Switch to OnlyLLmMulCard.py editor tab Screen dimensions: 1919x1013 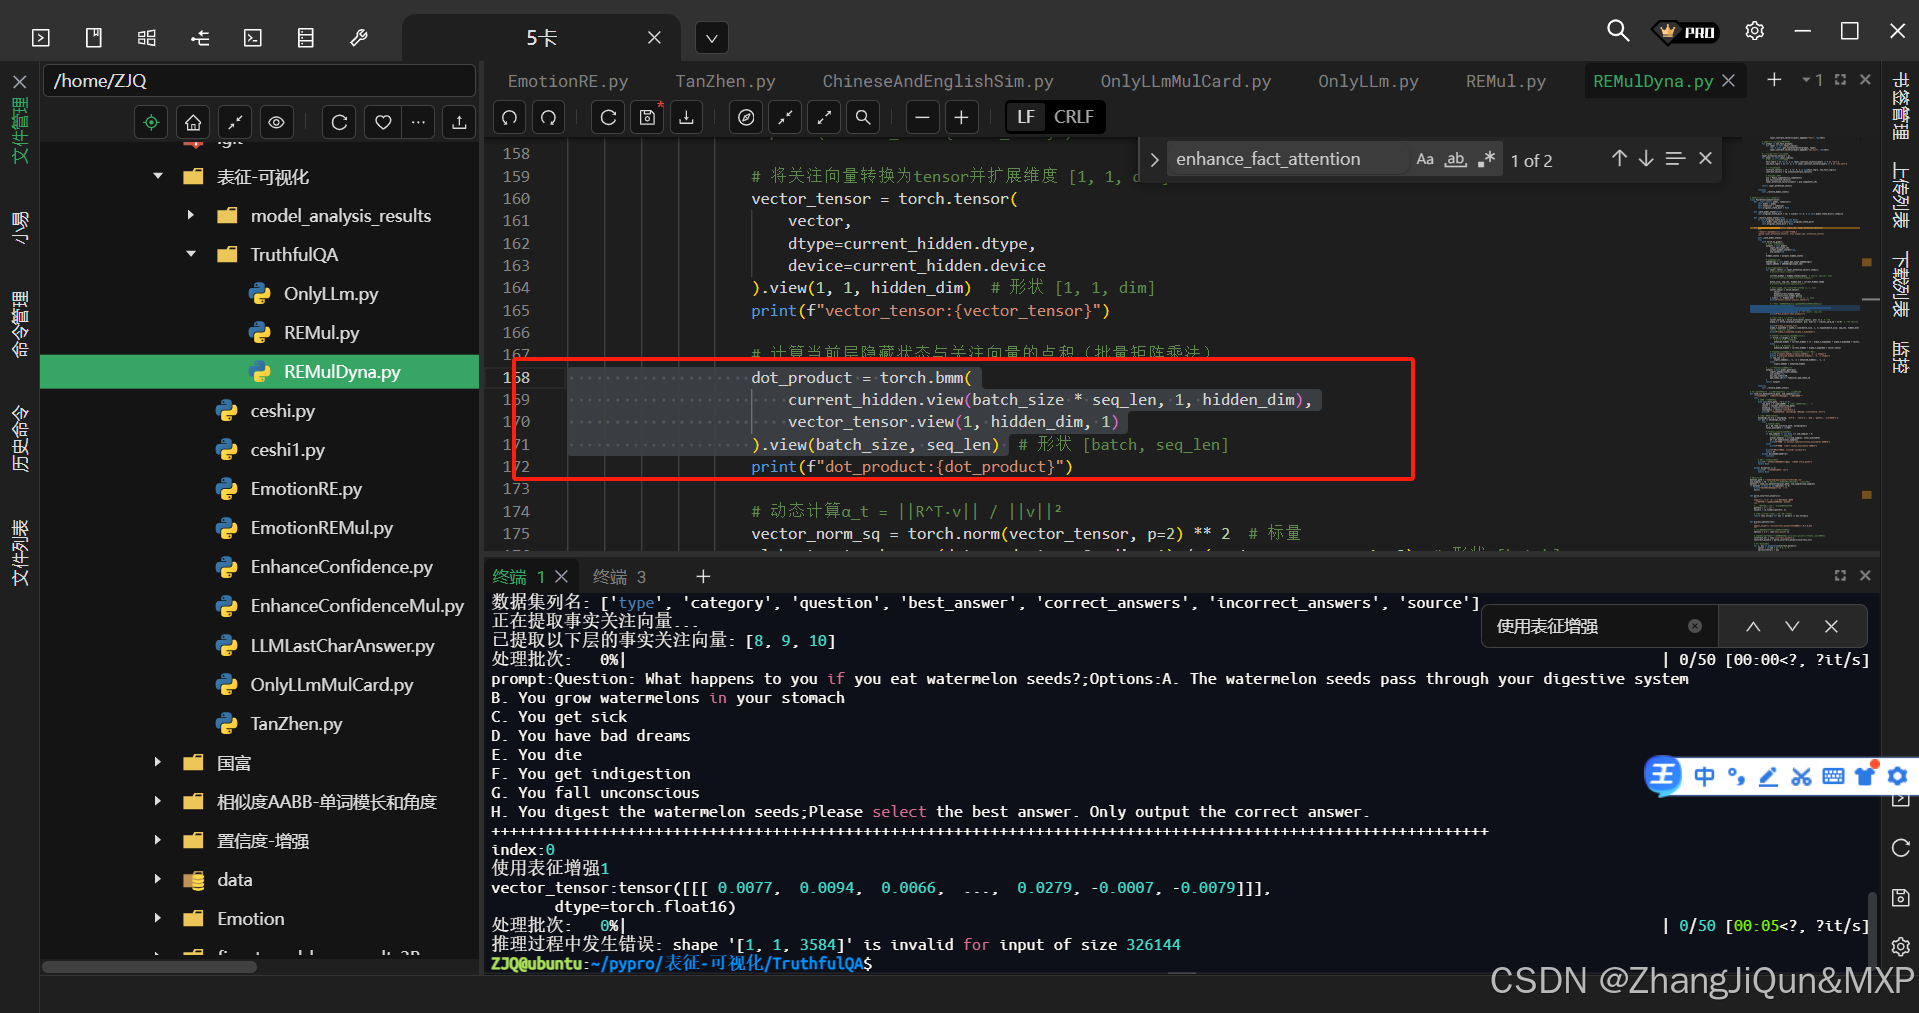[1186, 81]
